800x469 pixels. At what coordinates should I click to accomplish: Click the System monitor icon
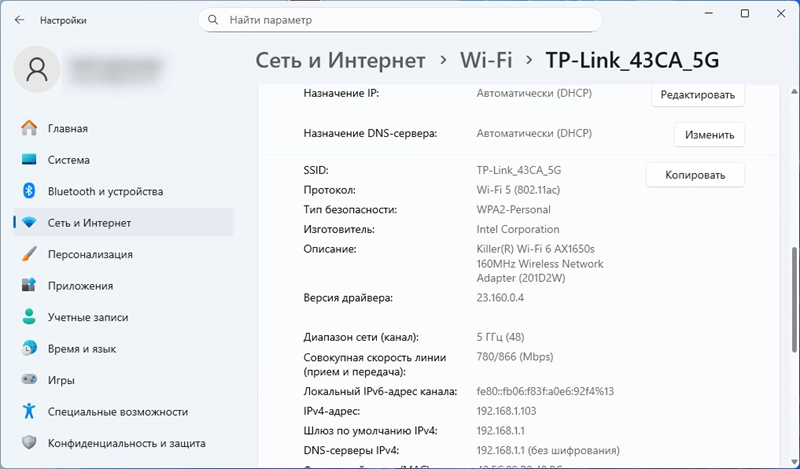29,160
